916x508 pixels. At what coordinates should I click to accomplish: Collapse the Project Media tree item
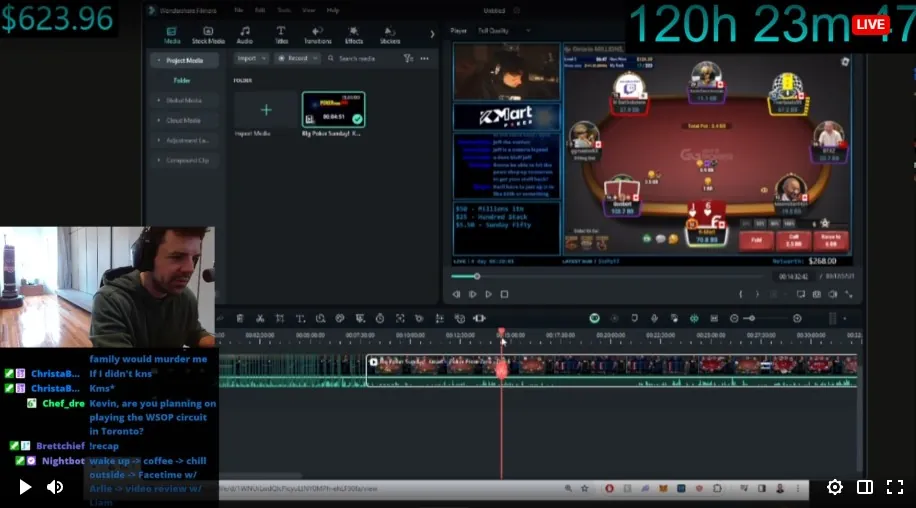159,61
